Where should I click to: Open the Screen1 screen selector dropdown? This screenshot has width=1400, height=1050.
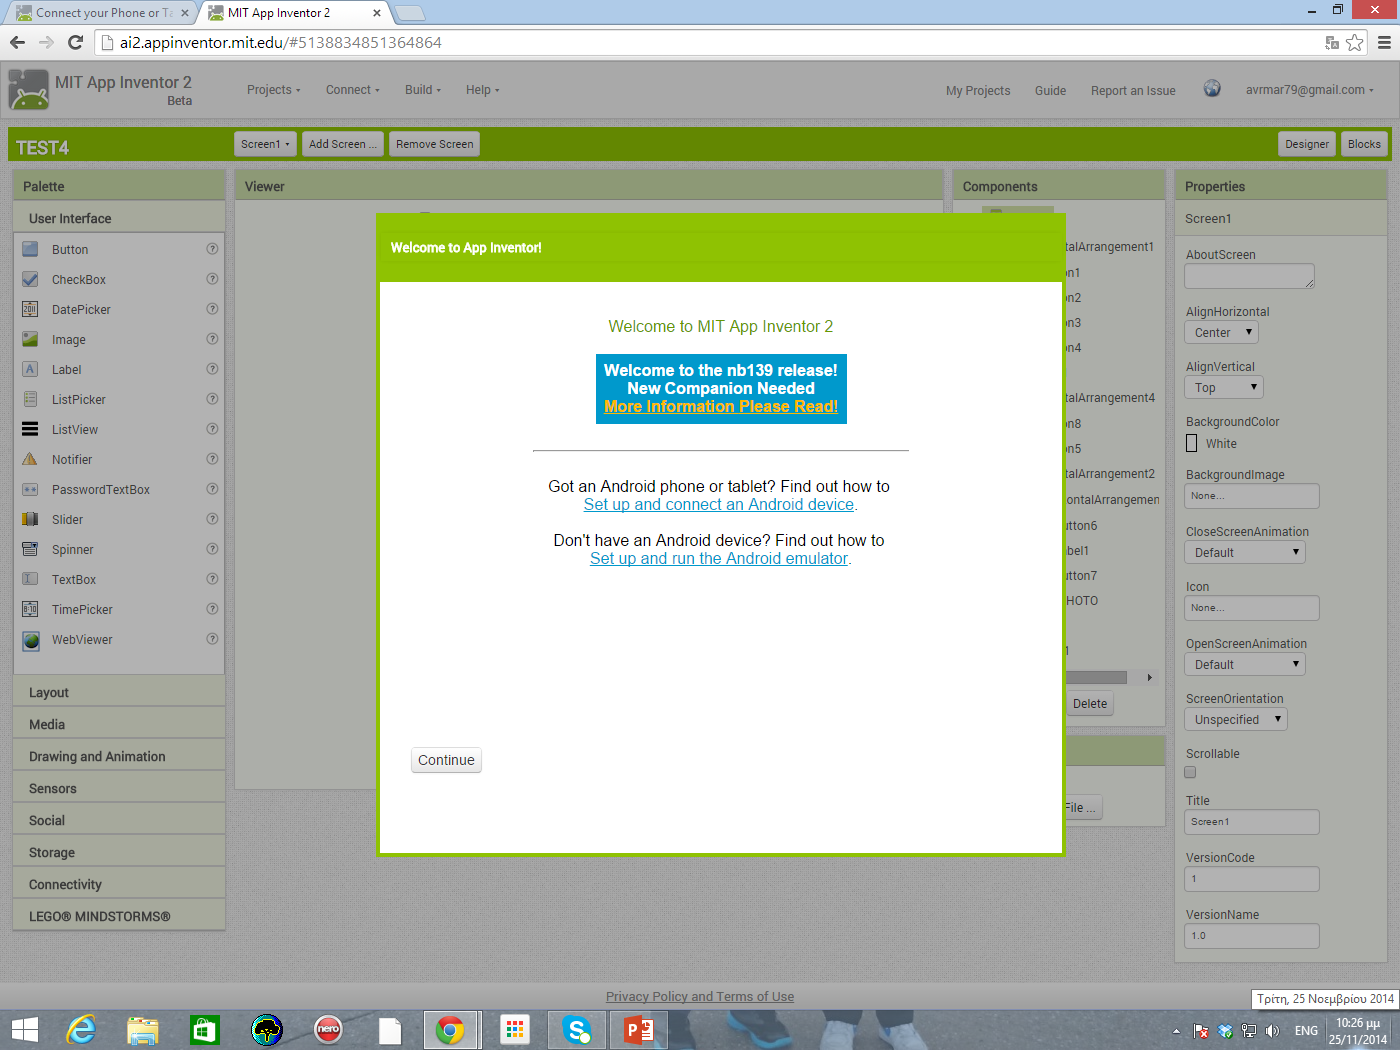pos(265,144)
